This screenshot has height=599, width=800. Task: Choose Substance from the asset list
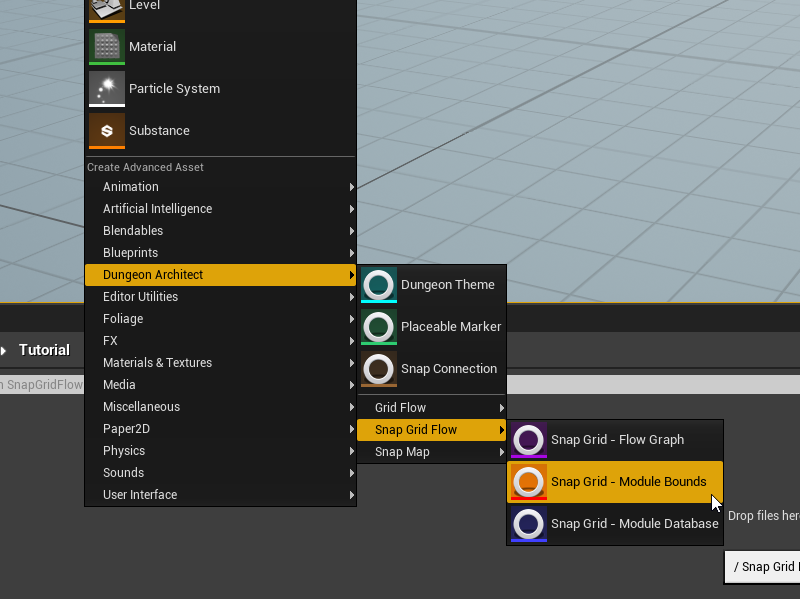click(x=220, y=131)
